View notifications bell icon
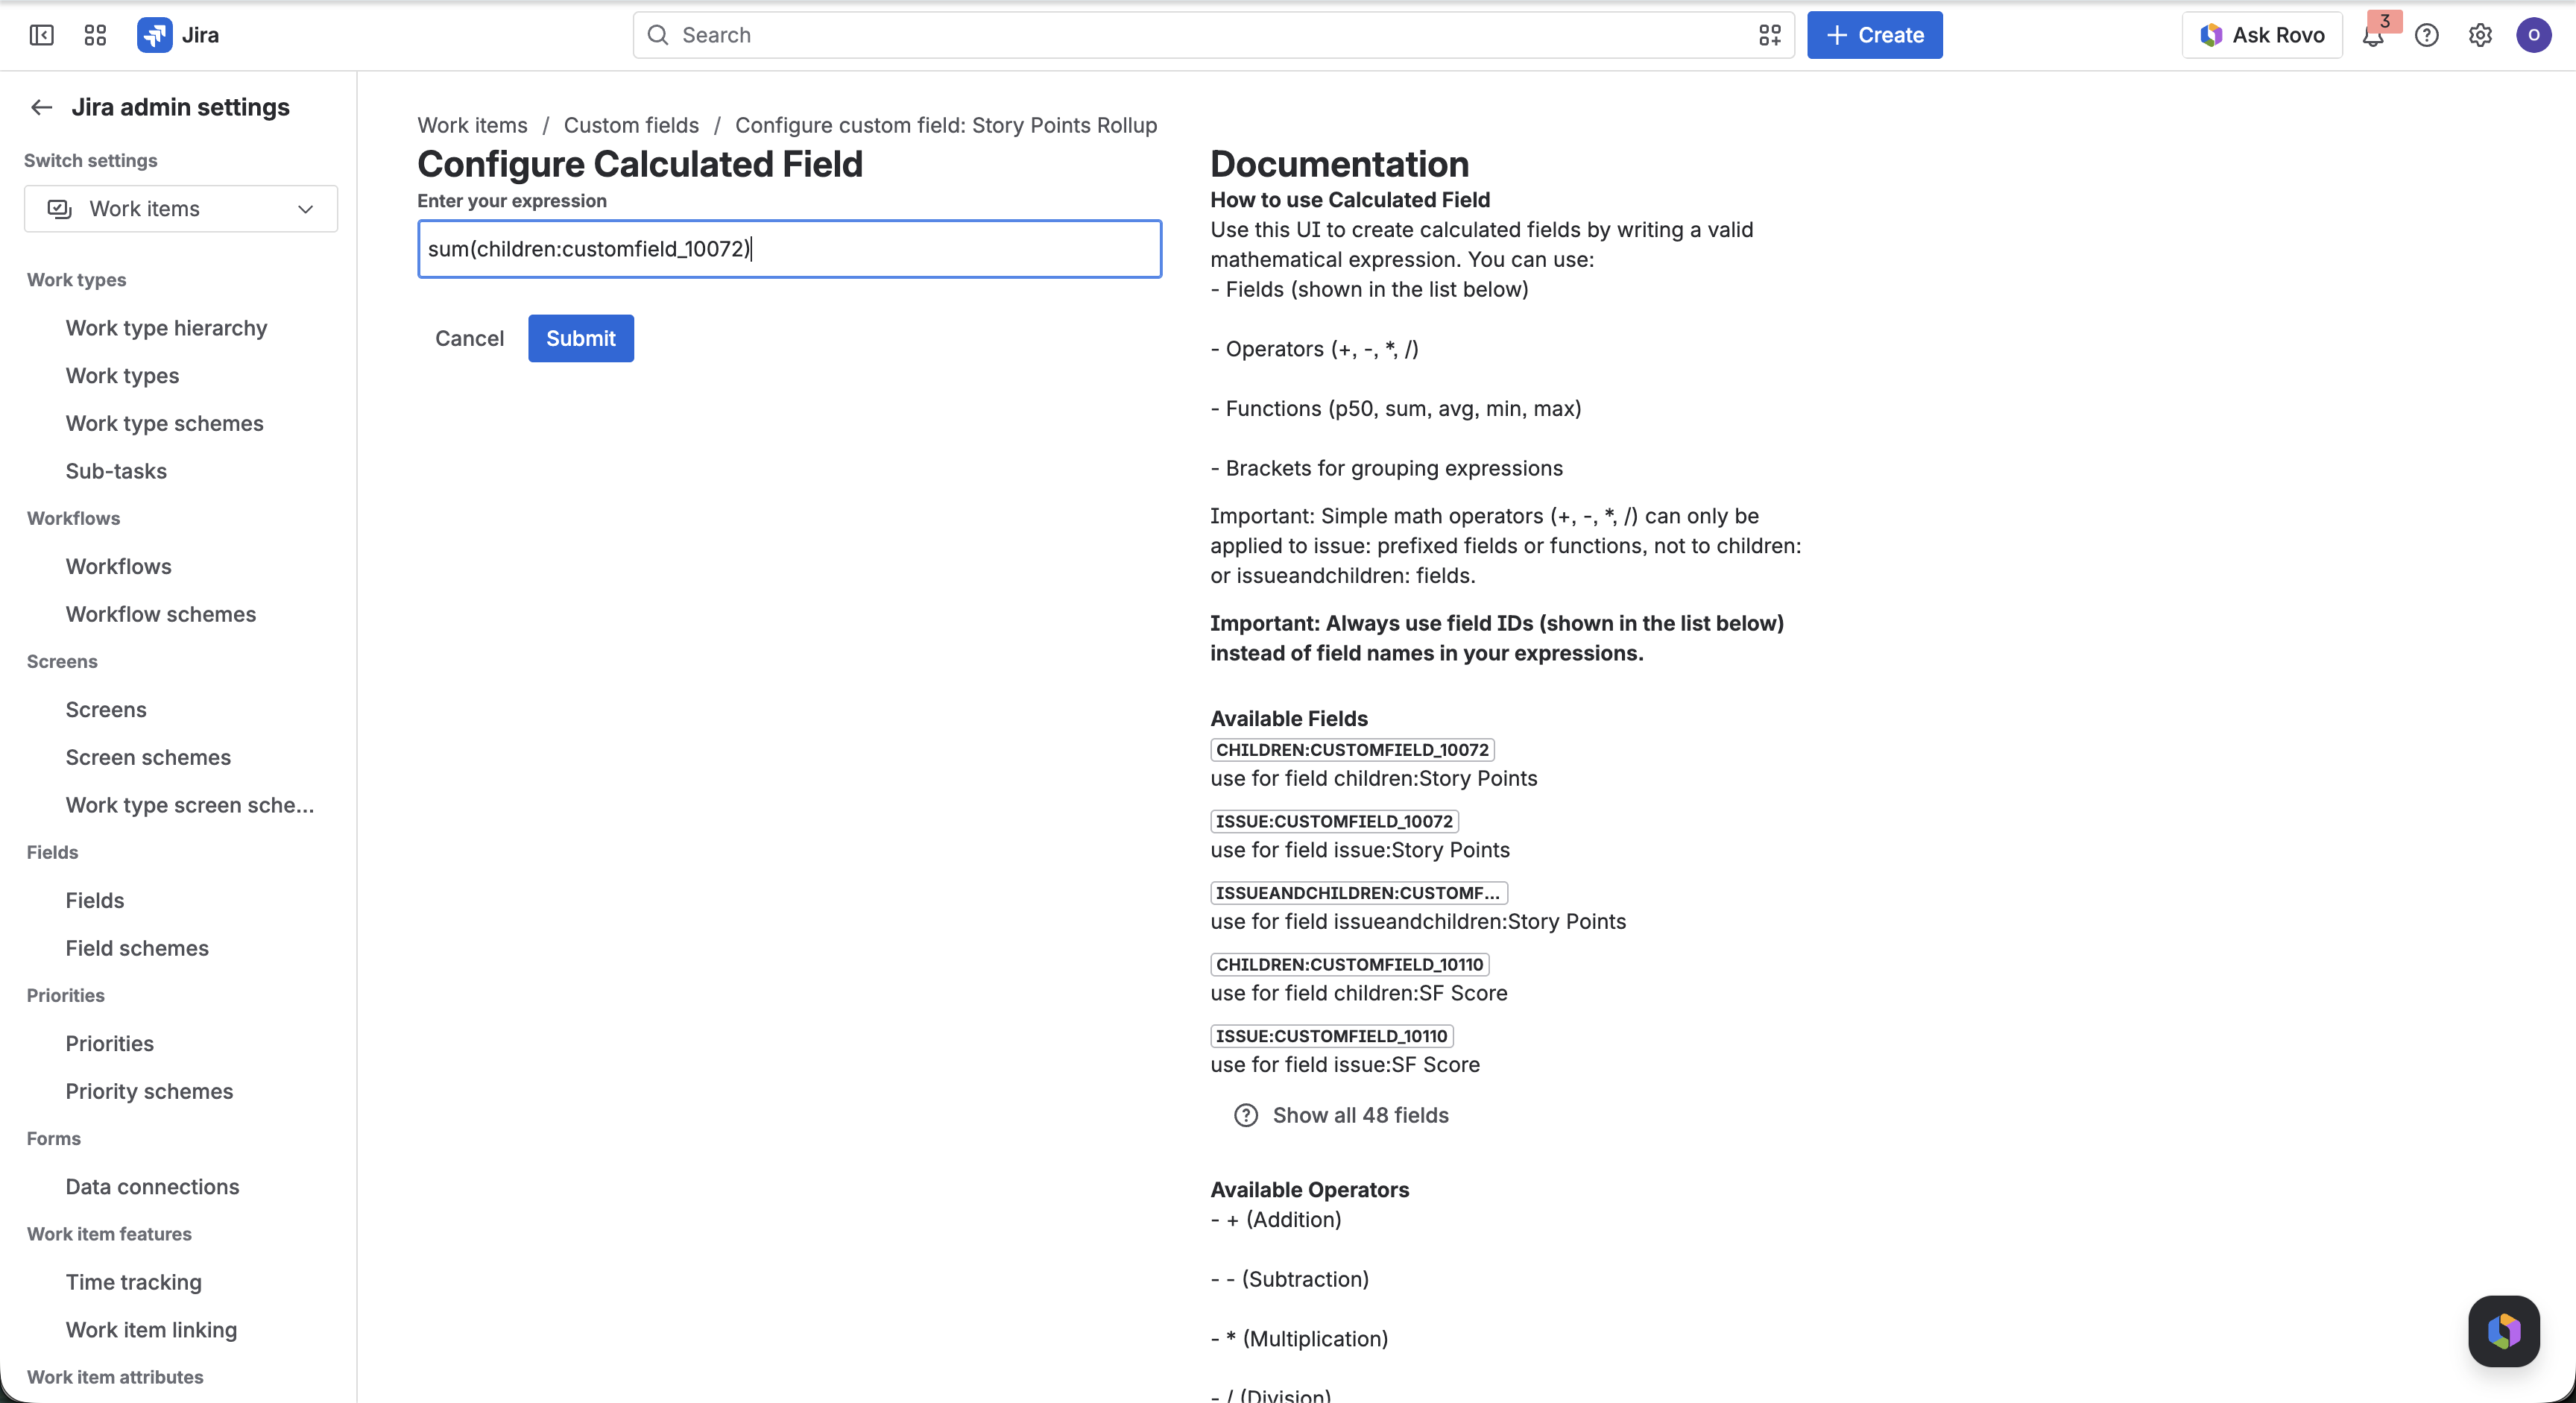The width and height of the screenshot is (2576, 1403). tap(2373, 36)
